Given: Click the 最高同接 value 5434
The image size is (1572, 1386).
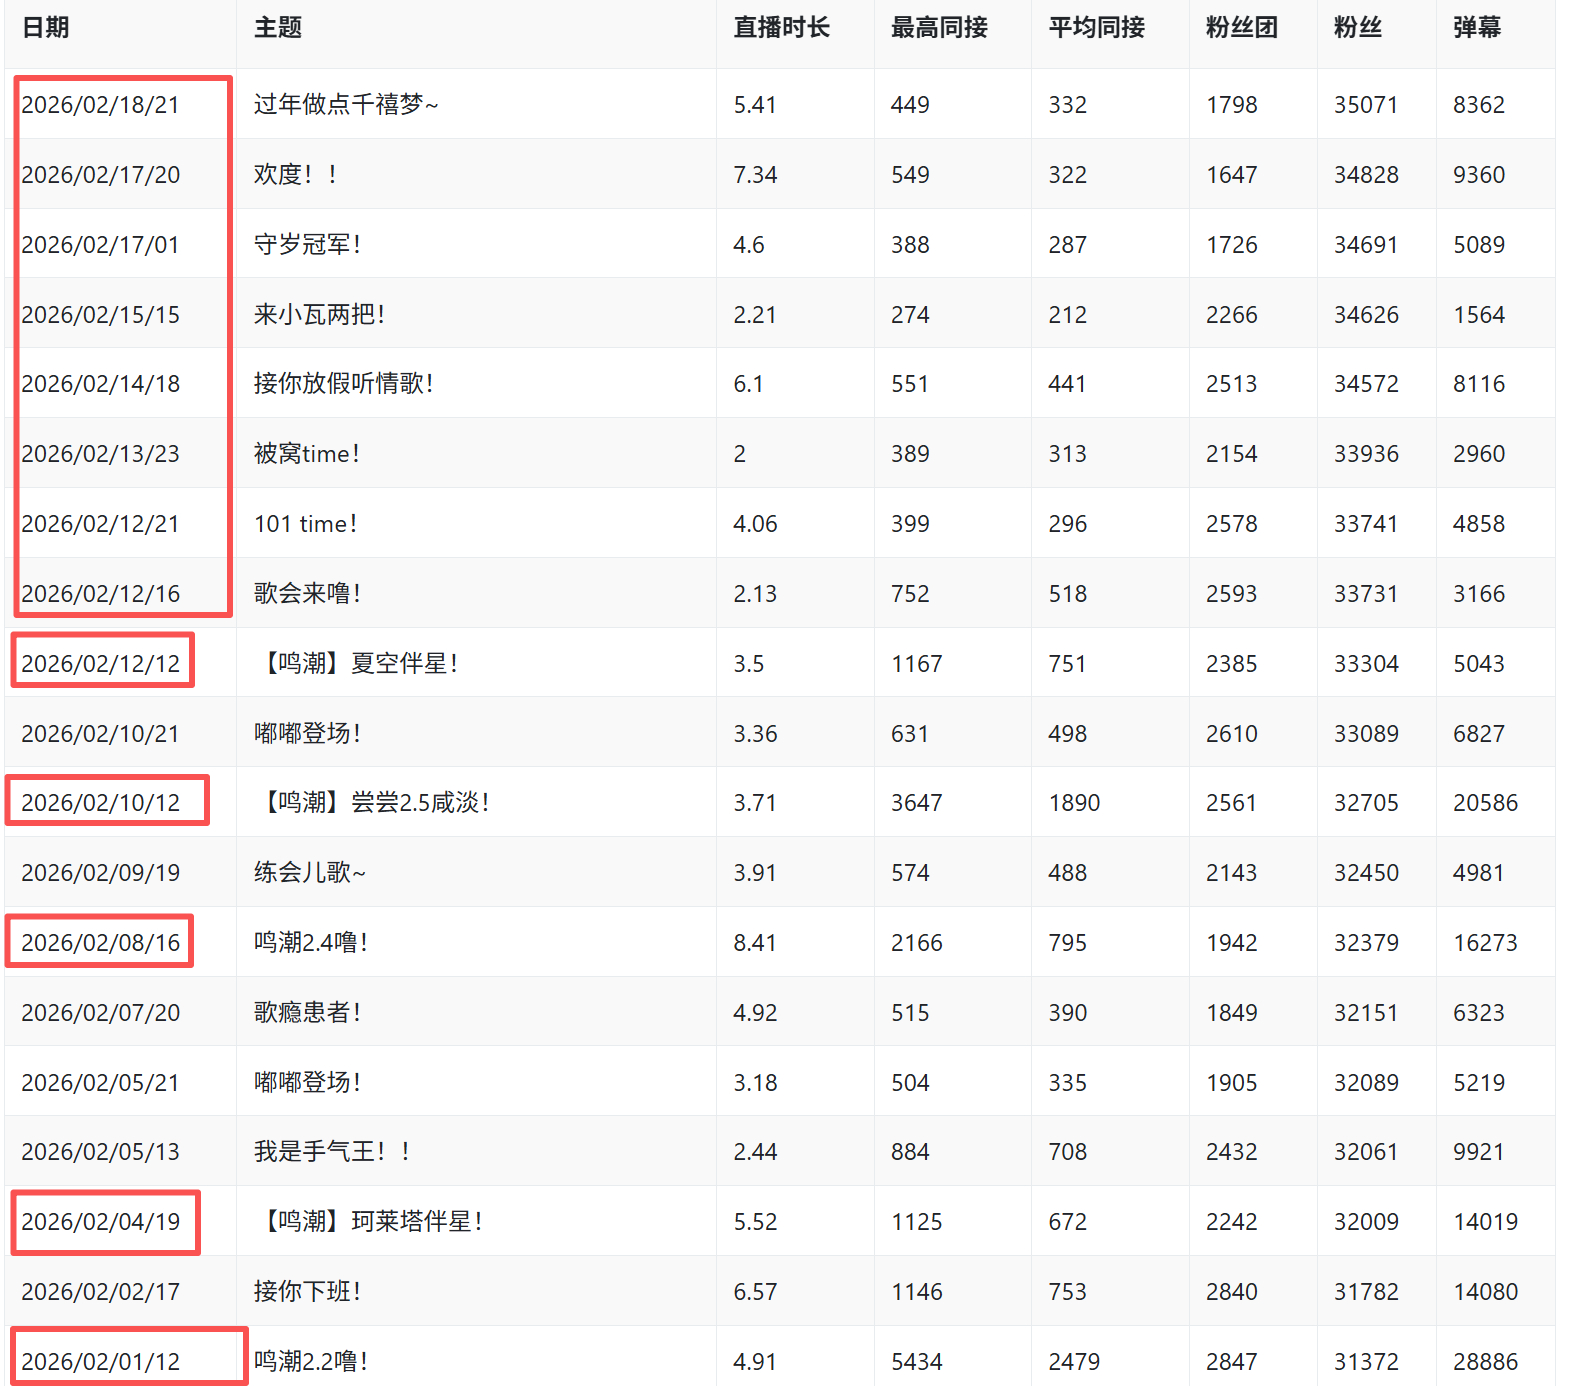Looking at the screenshot, I should click(x=916, y=1362).
